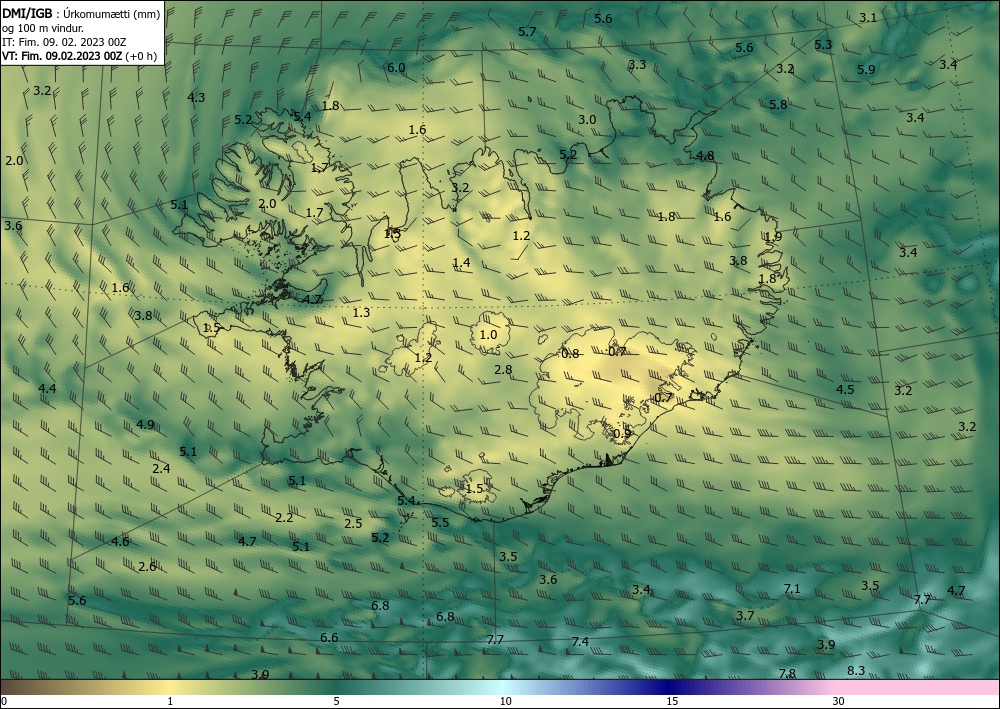Click the map value 5.7
This screenshot has width=1000, height=709.
(x=527, y=31)
